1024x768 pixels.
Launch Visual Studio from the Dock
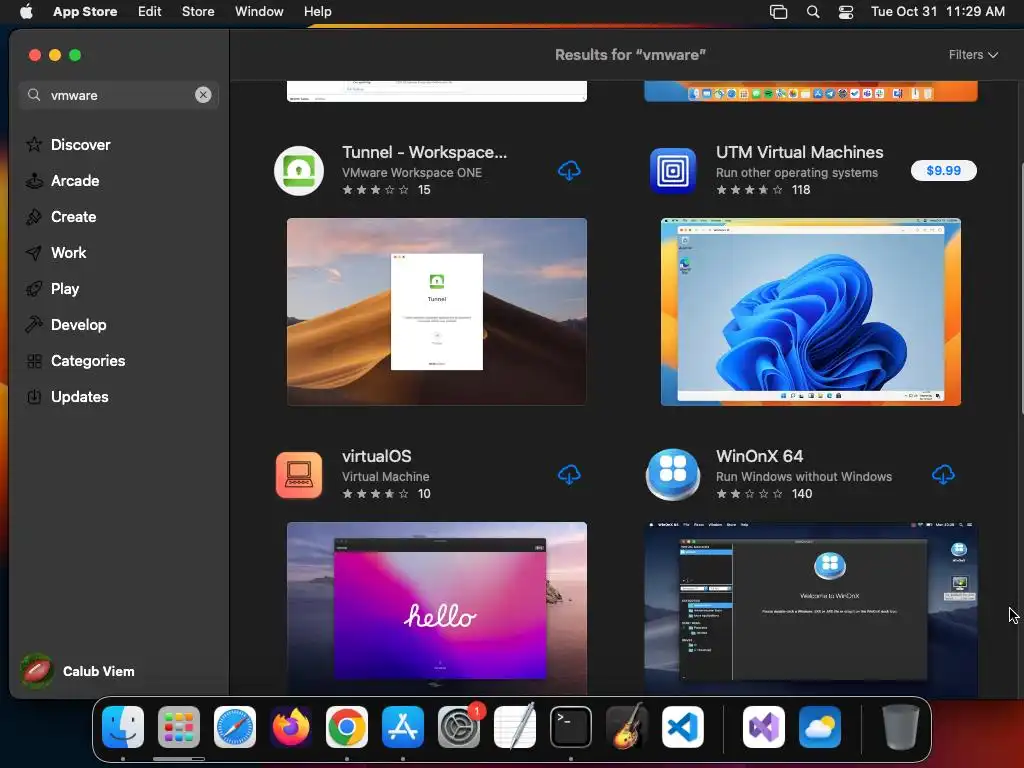click(x=764, y=727)
